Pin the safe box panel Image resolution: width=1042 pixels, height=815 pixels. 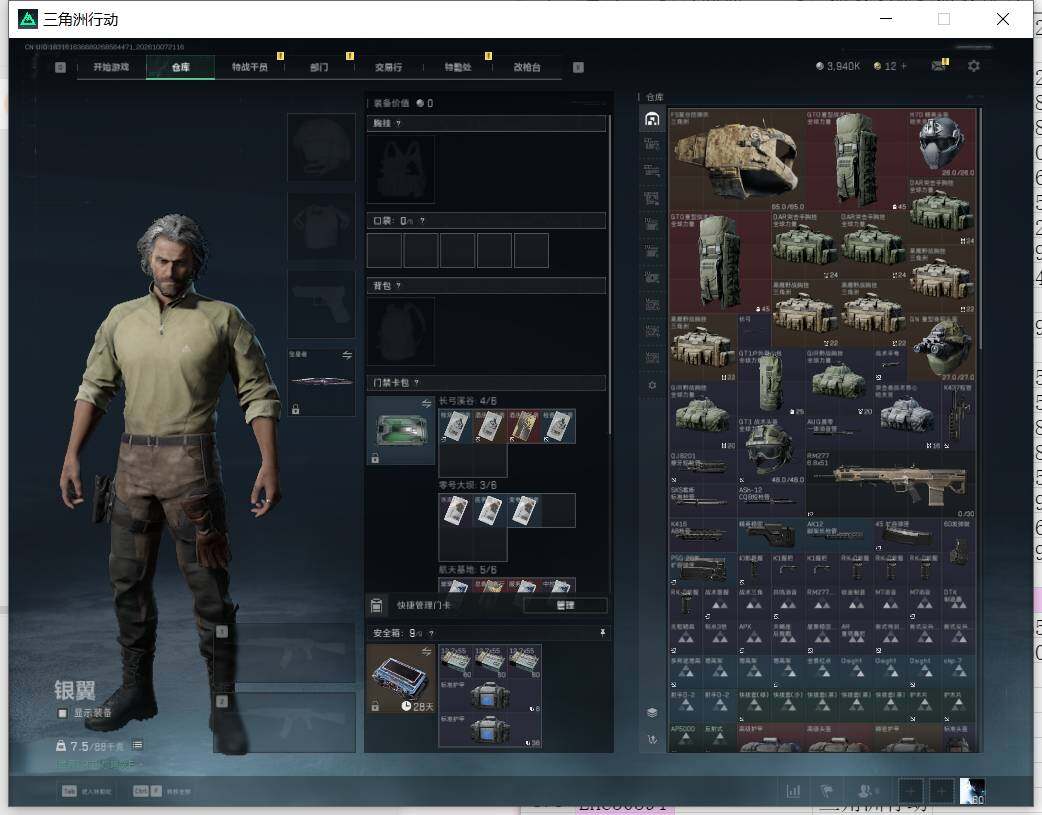(602, 633)
